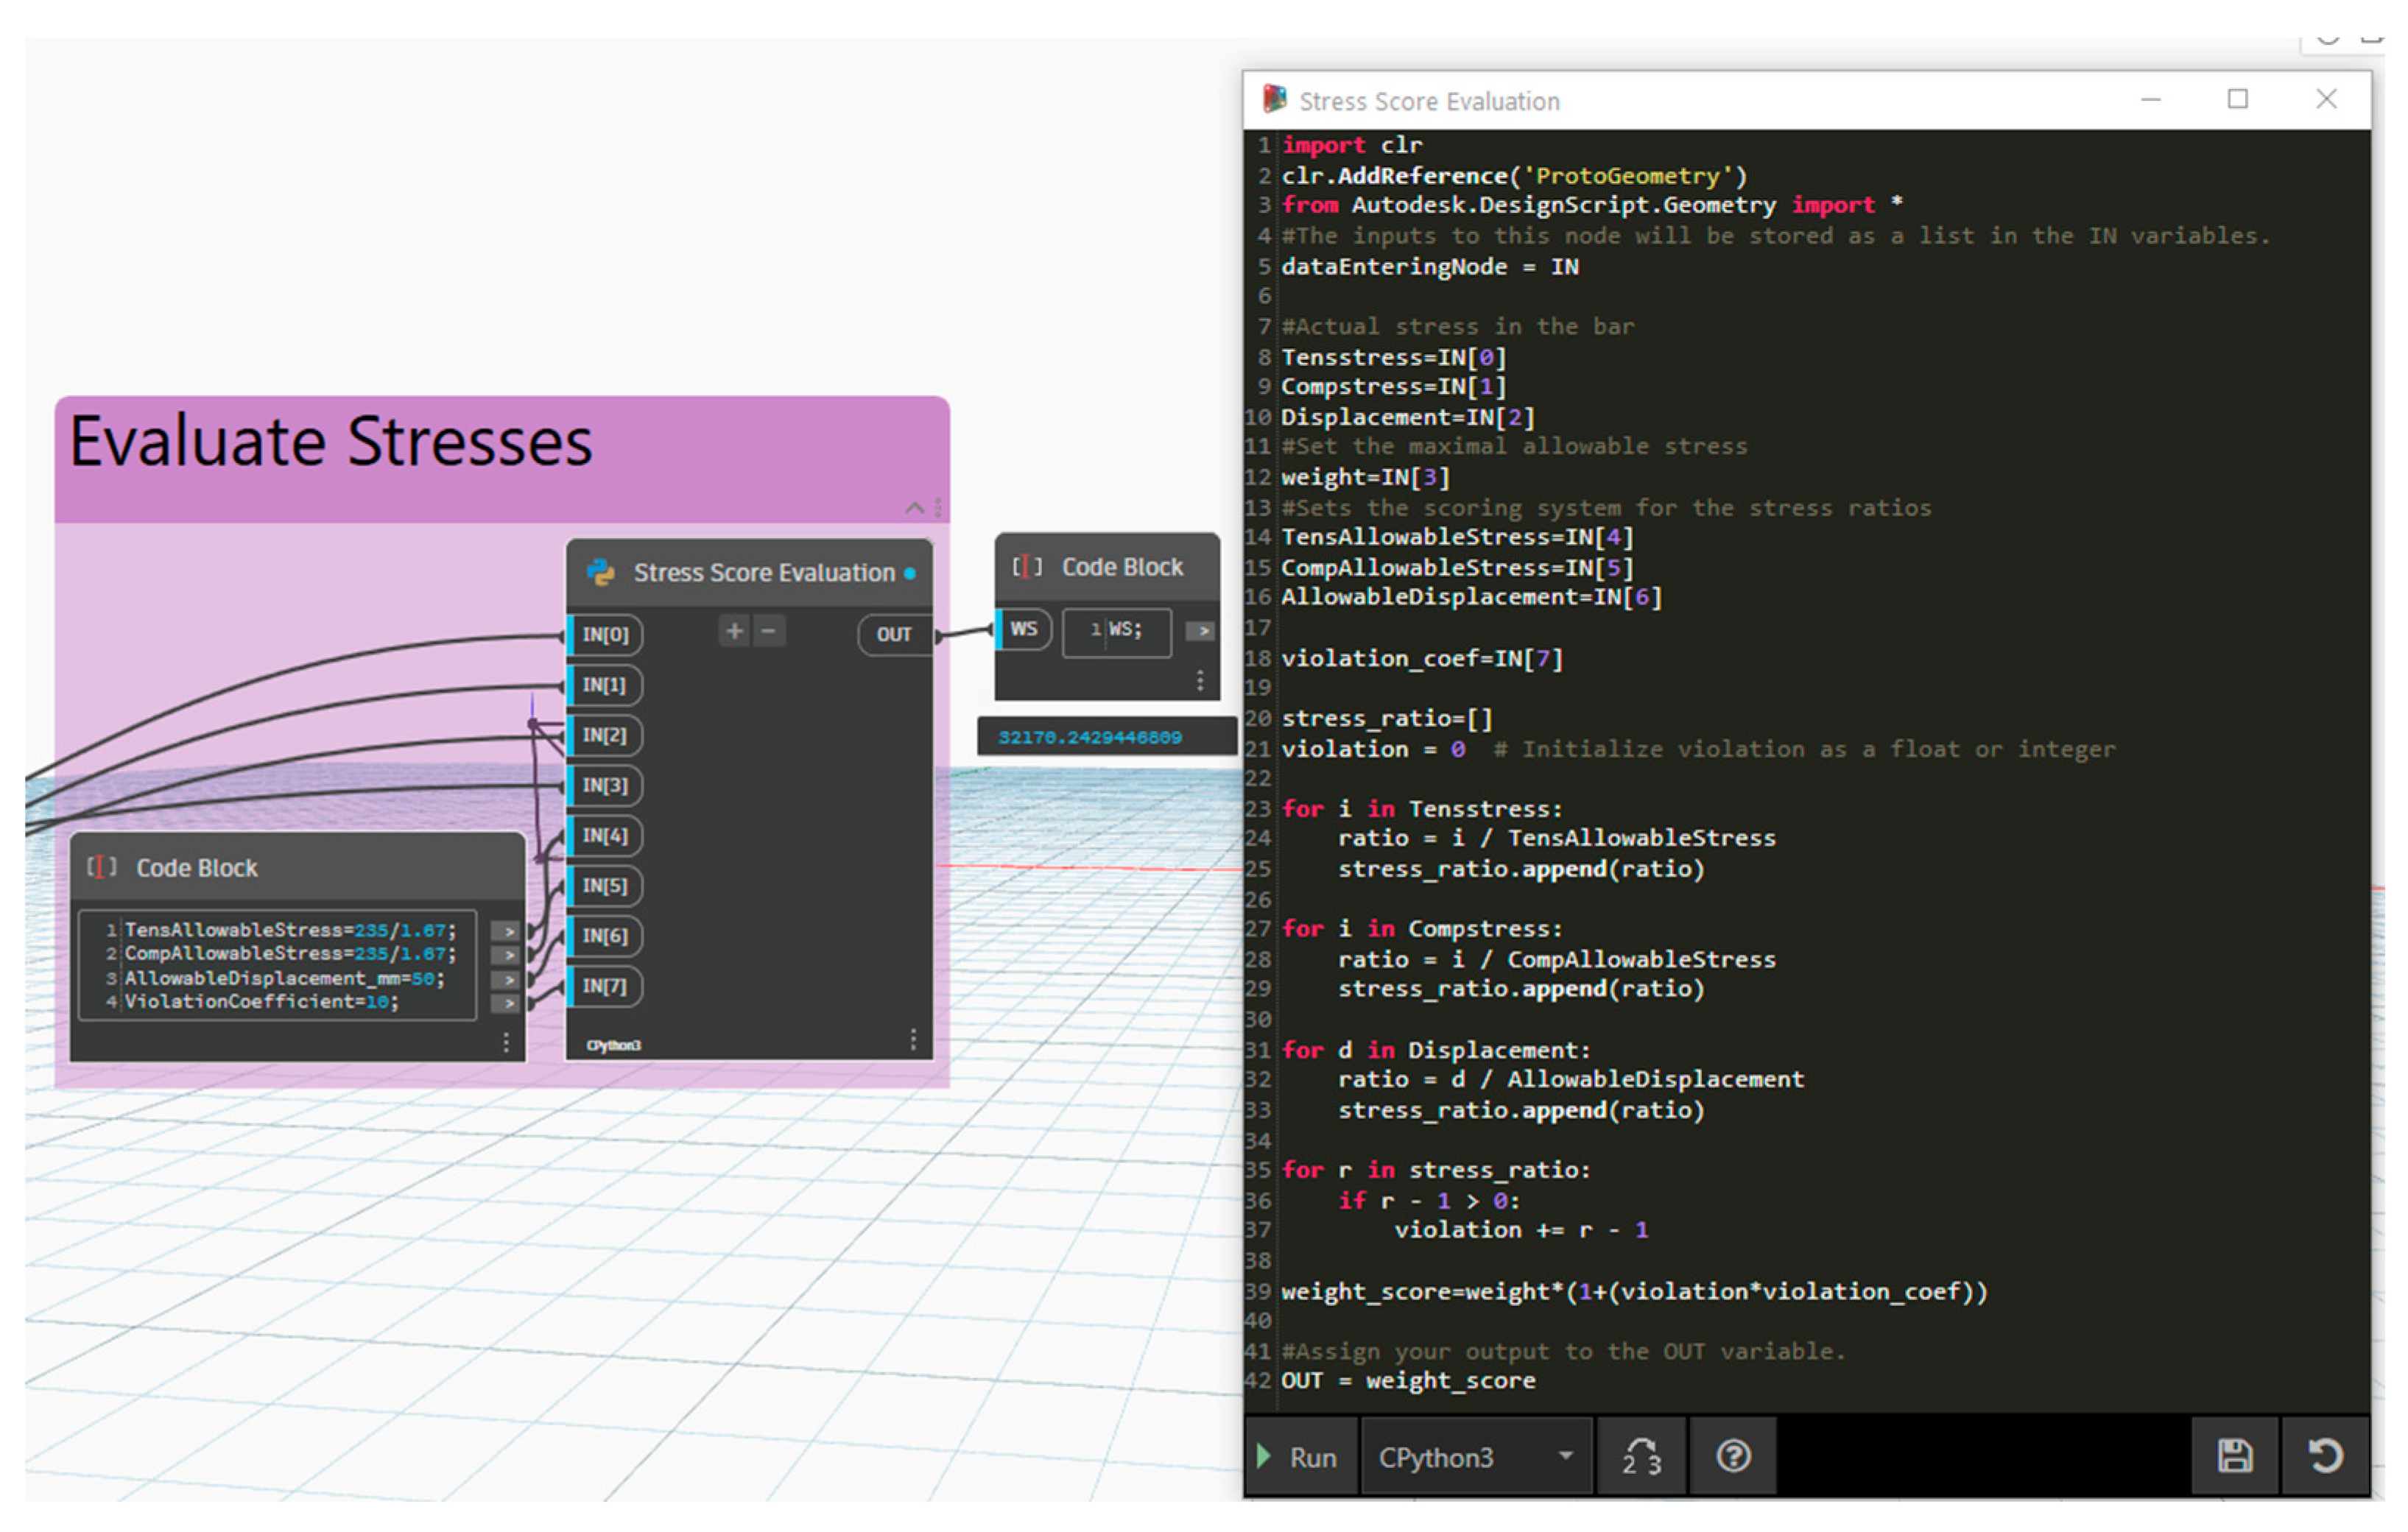Open Stress Score Evaluation node's three-dot menu
2408x1532 pixels.
(x=913, y=1040)
